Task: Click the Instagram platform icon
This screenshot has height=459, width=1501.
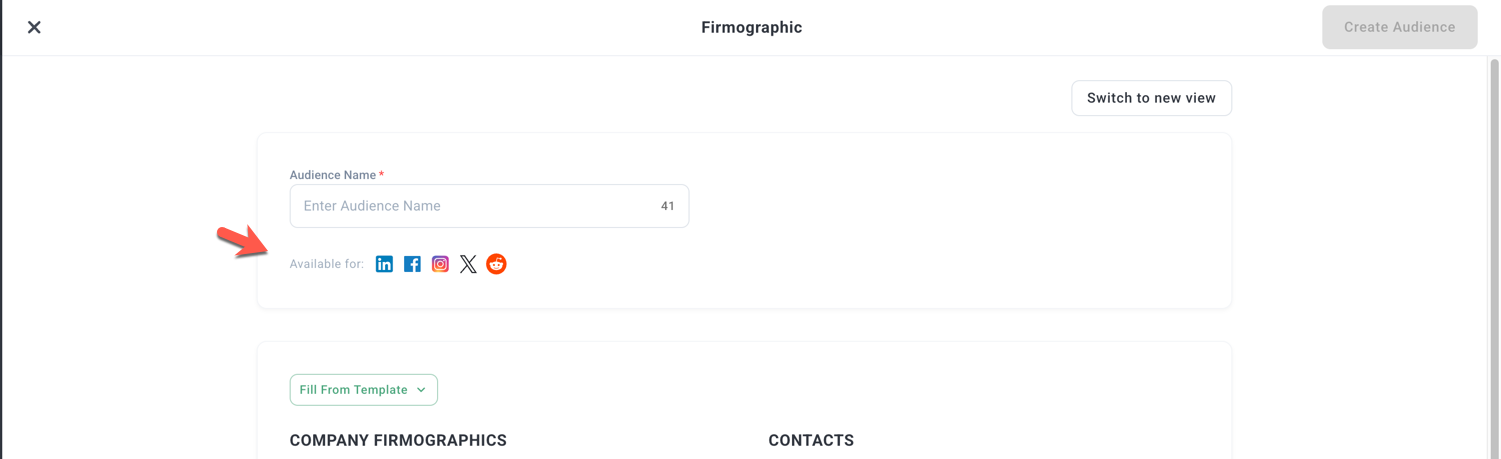Action: 440,264
